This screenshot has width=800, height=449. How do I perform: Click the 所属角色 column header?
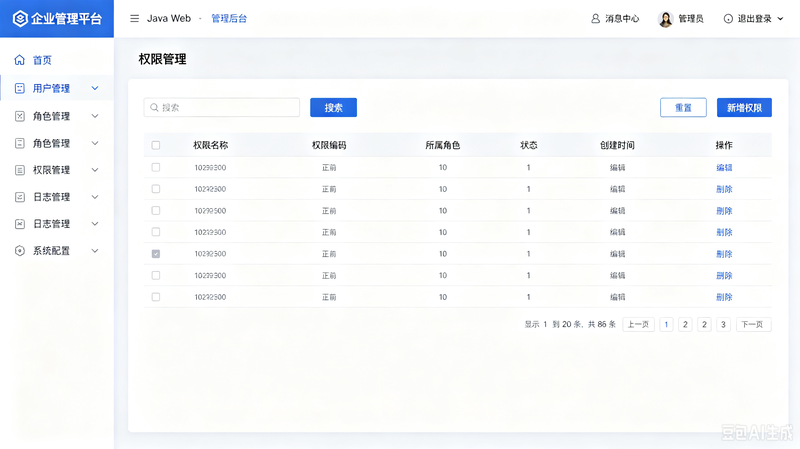click(442, 145)
